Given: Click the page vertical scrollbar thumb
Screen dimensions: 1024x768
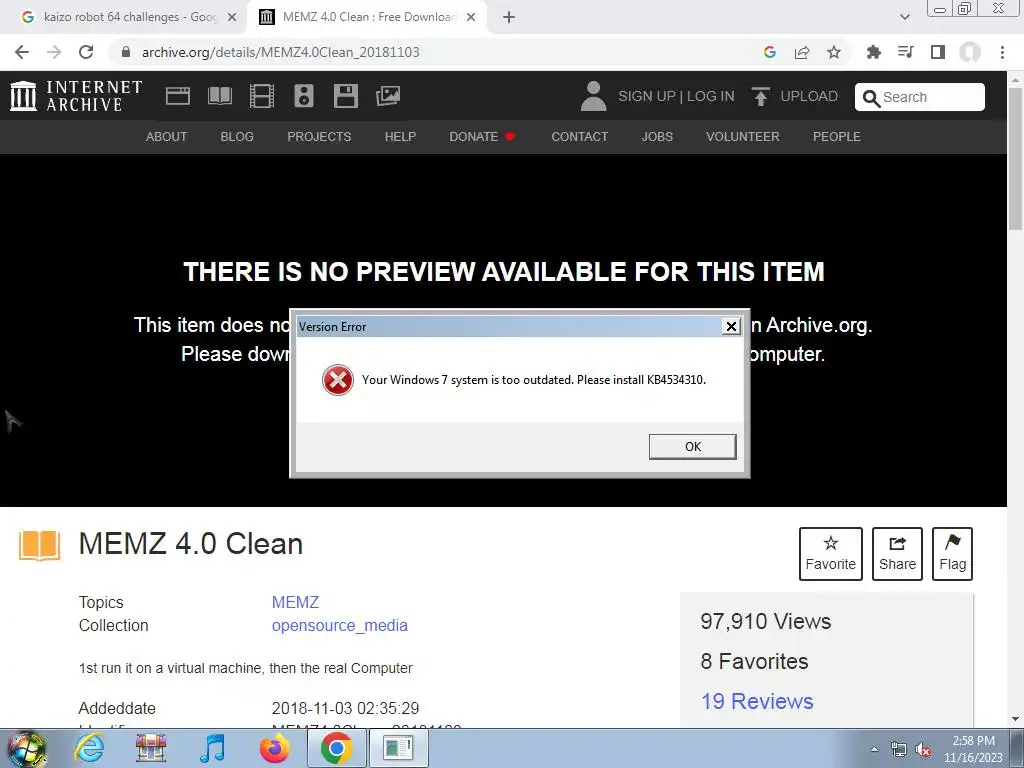Looking at the screenshot, I should [1016, 160].
